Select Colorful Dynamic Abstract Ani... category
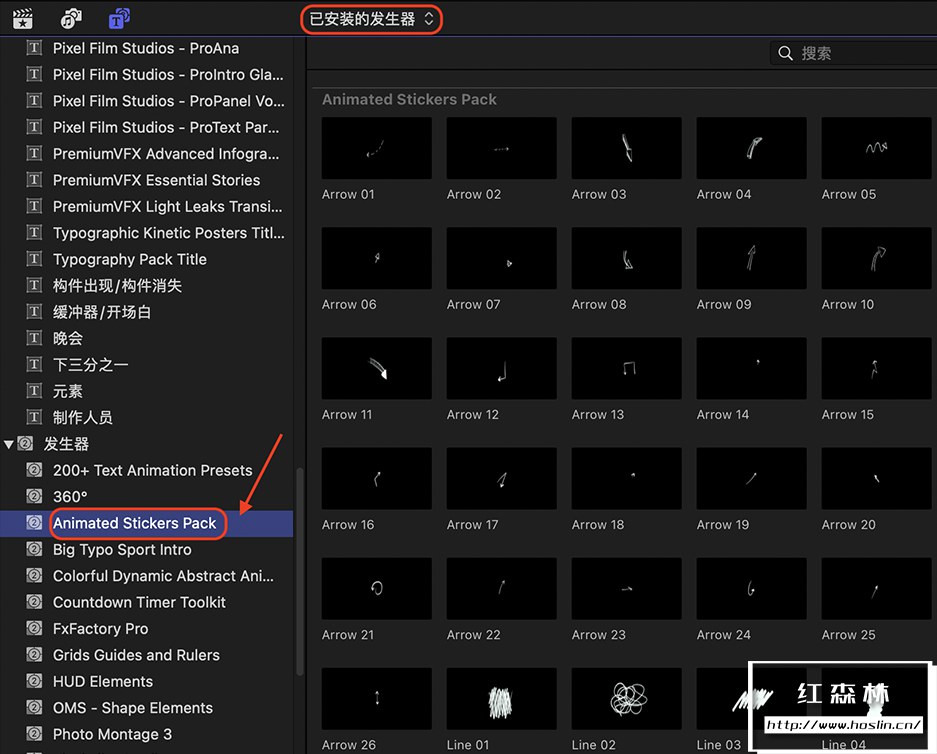This screenshot has height=754, width=937. click(146, 576)
